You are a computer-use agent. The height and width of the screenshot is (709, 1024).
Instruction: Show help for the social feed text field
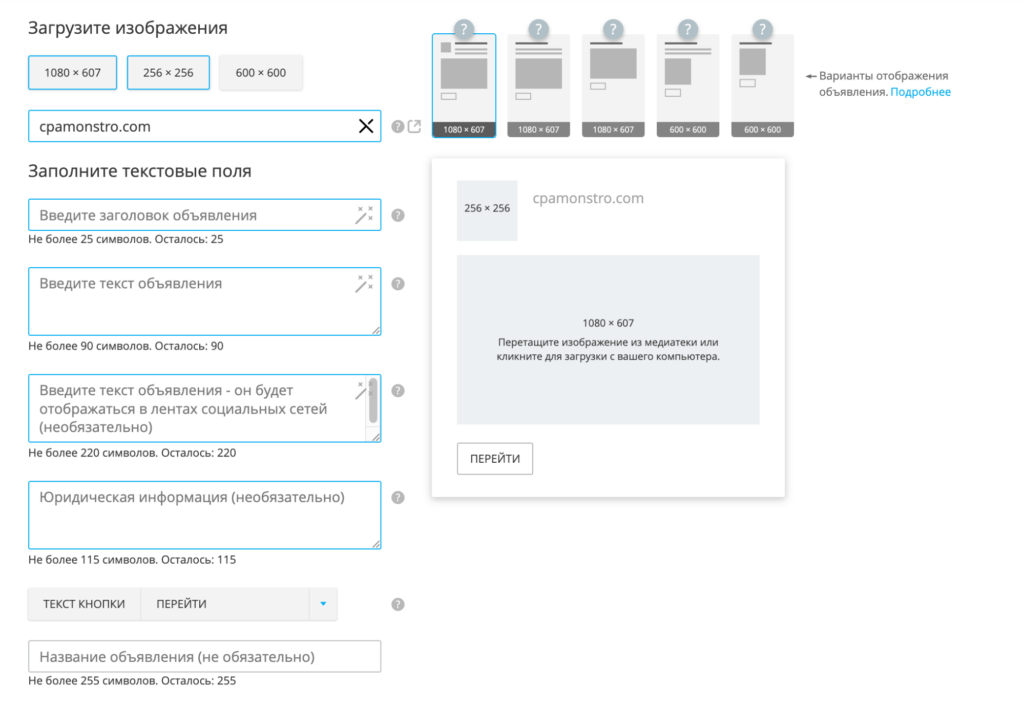(x=398, y=390)
